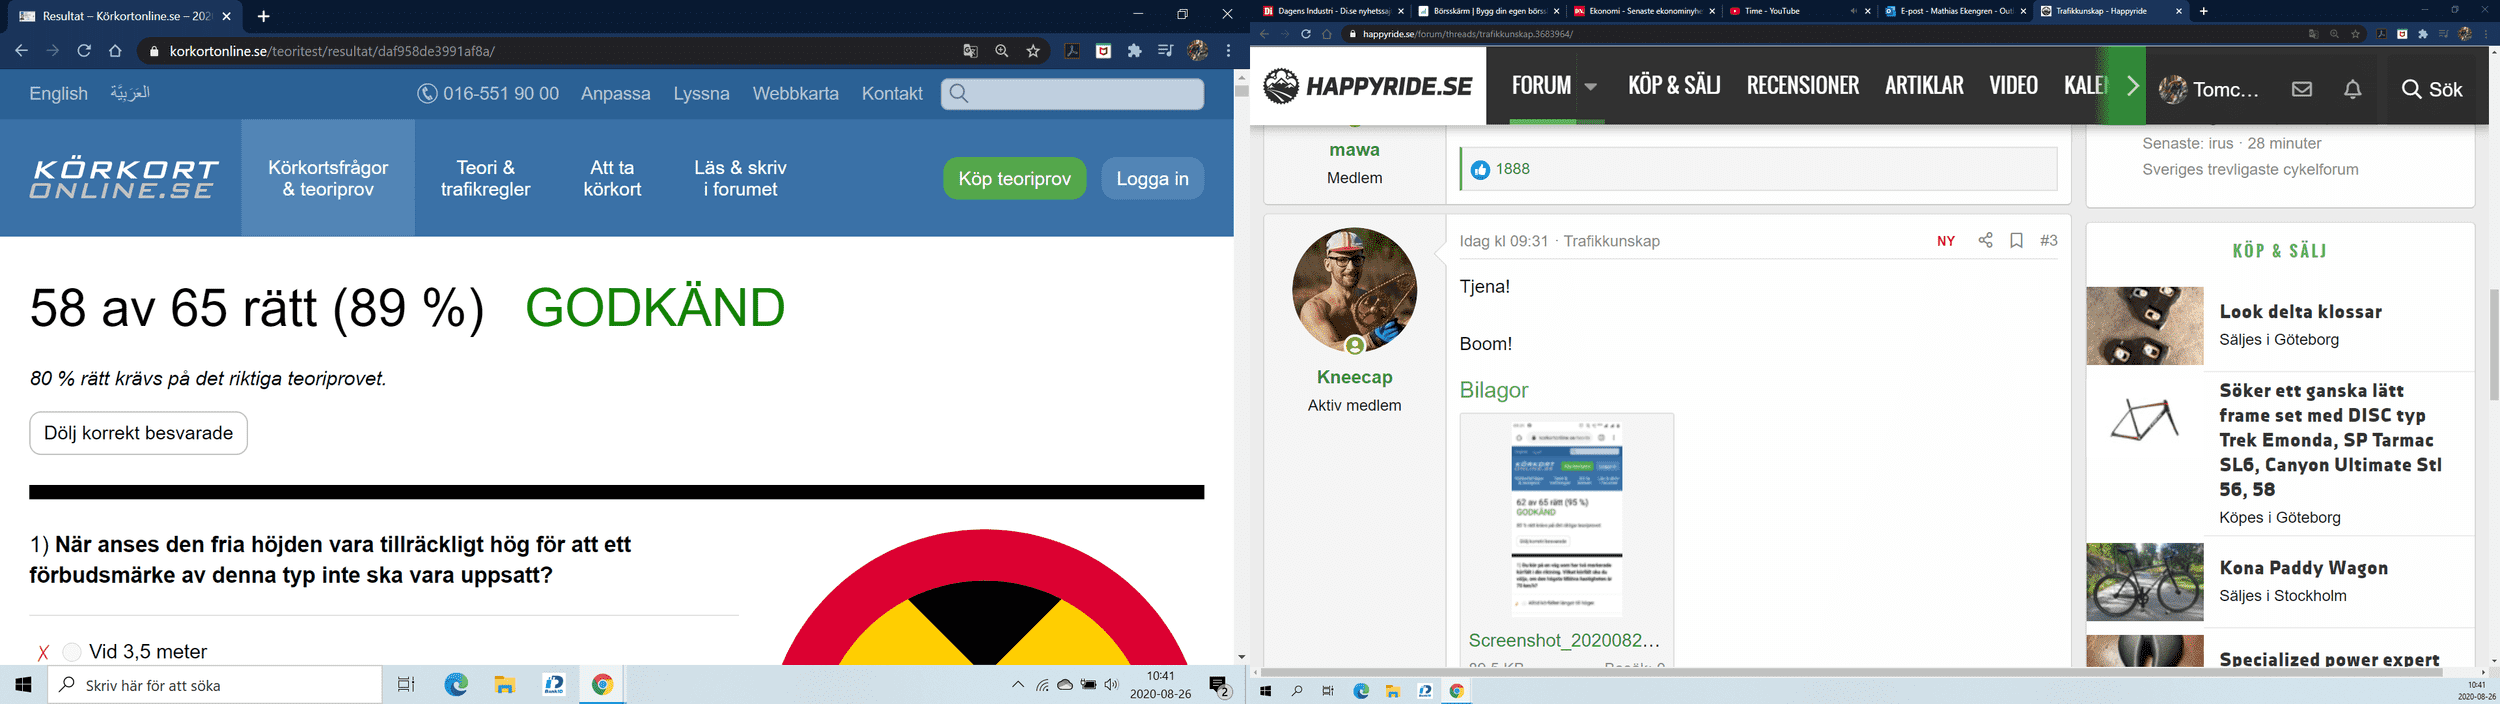Screen dimensions: 2500x704
Task: Click Dölj korrekt besvarade button
Action: click(138, 433)
